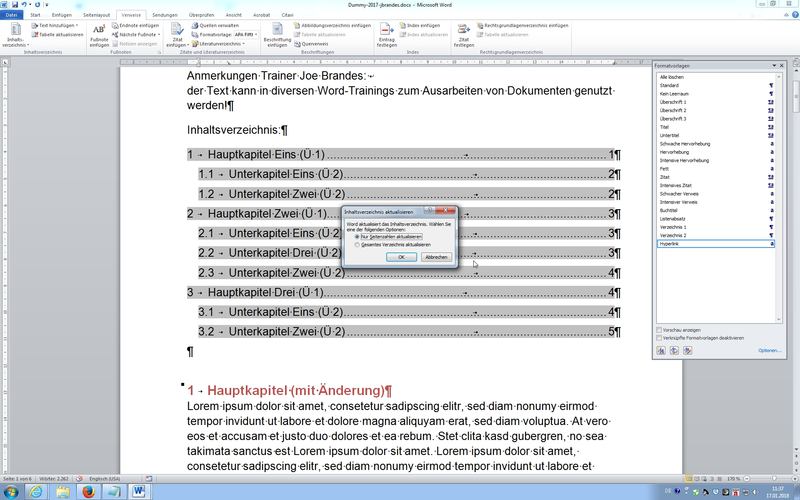Image resolution: width=800 pixels, height=500 pixels.
Task: Switch to the Start tab
Action: tap(35, 15)
